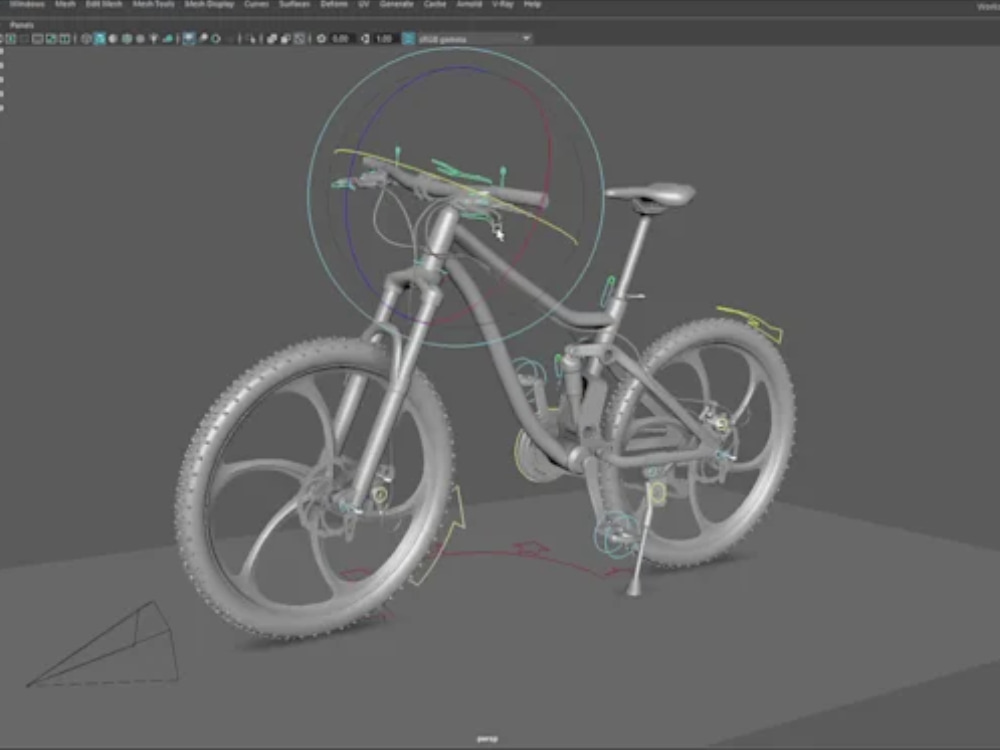The image size is (1000, 750).
Task: Open the Edit Mesh menu
Action: pos(104,4)
